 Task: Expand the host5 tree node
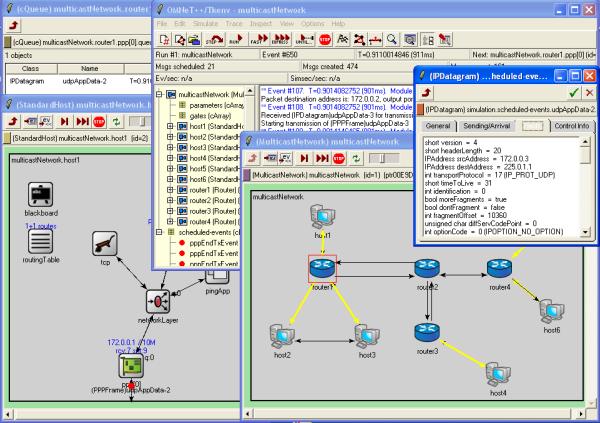pyautogui.click(x=170, y=168)
